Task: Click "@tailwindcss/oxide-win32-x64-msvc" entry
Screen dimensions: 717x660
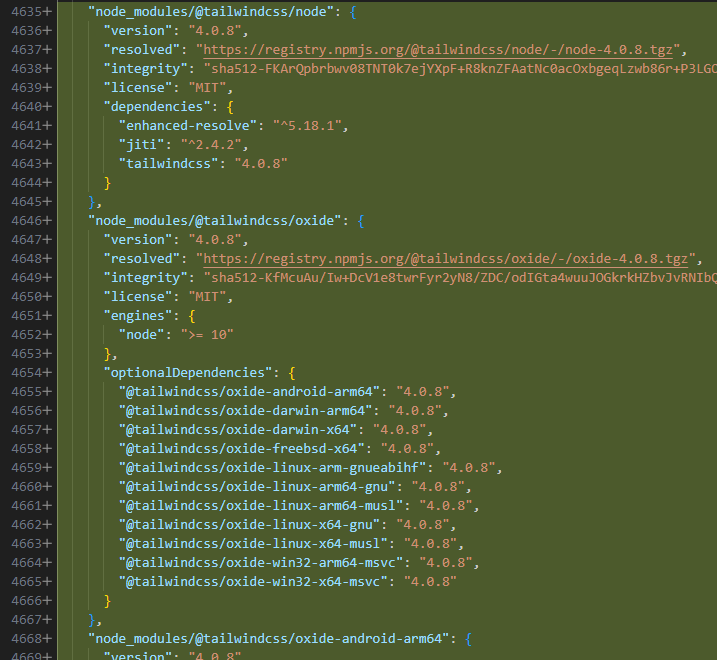Action: pyautogui.click(x=253, y=581)
